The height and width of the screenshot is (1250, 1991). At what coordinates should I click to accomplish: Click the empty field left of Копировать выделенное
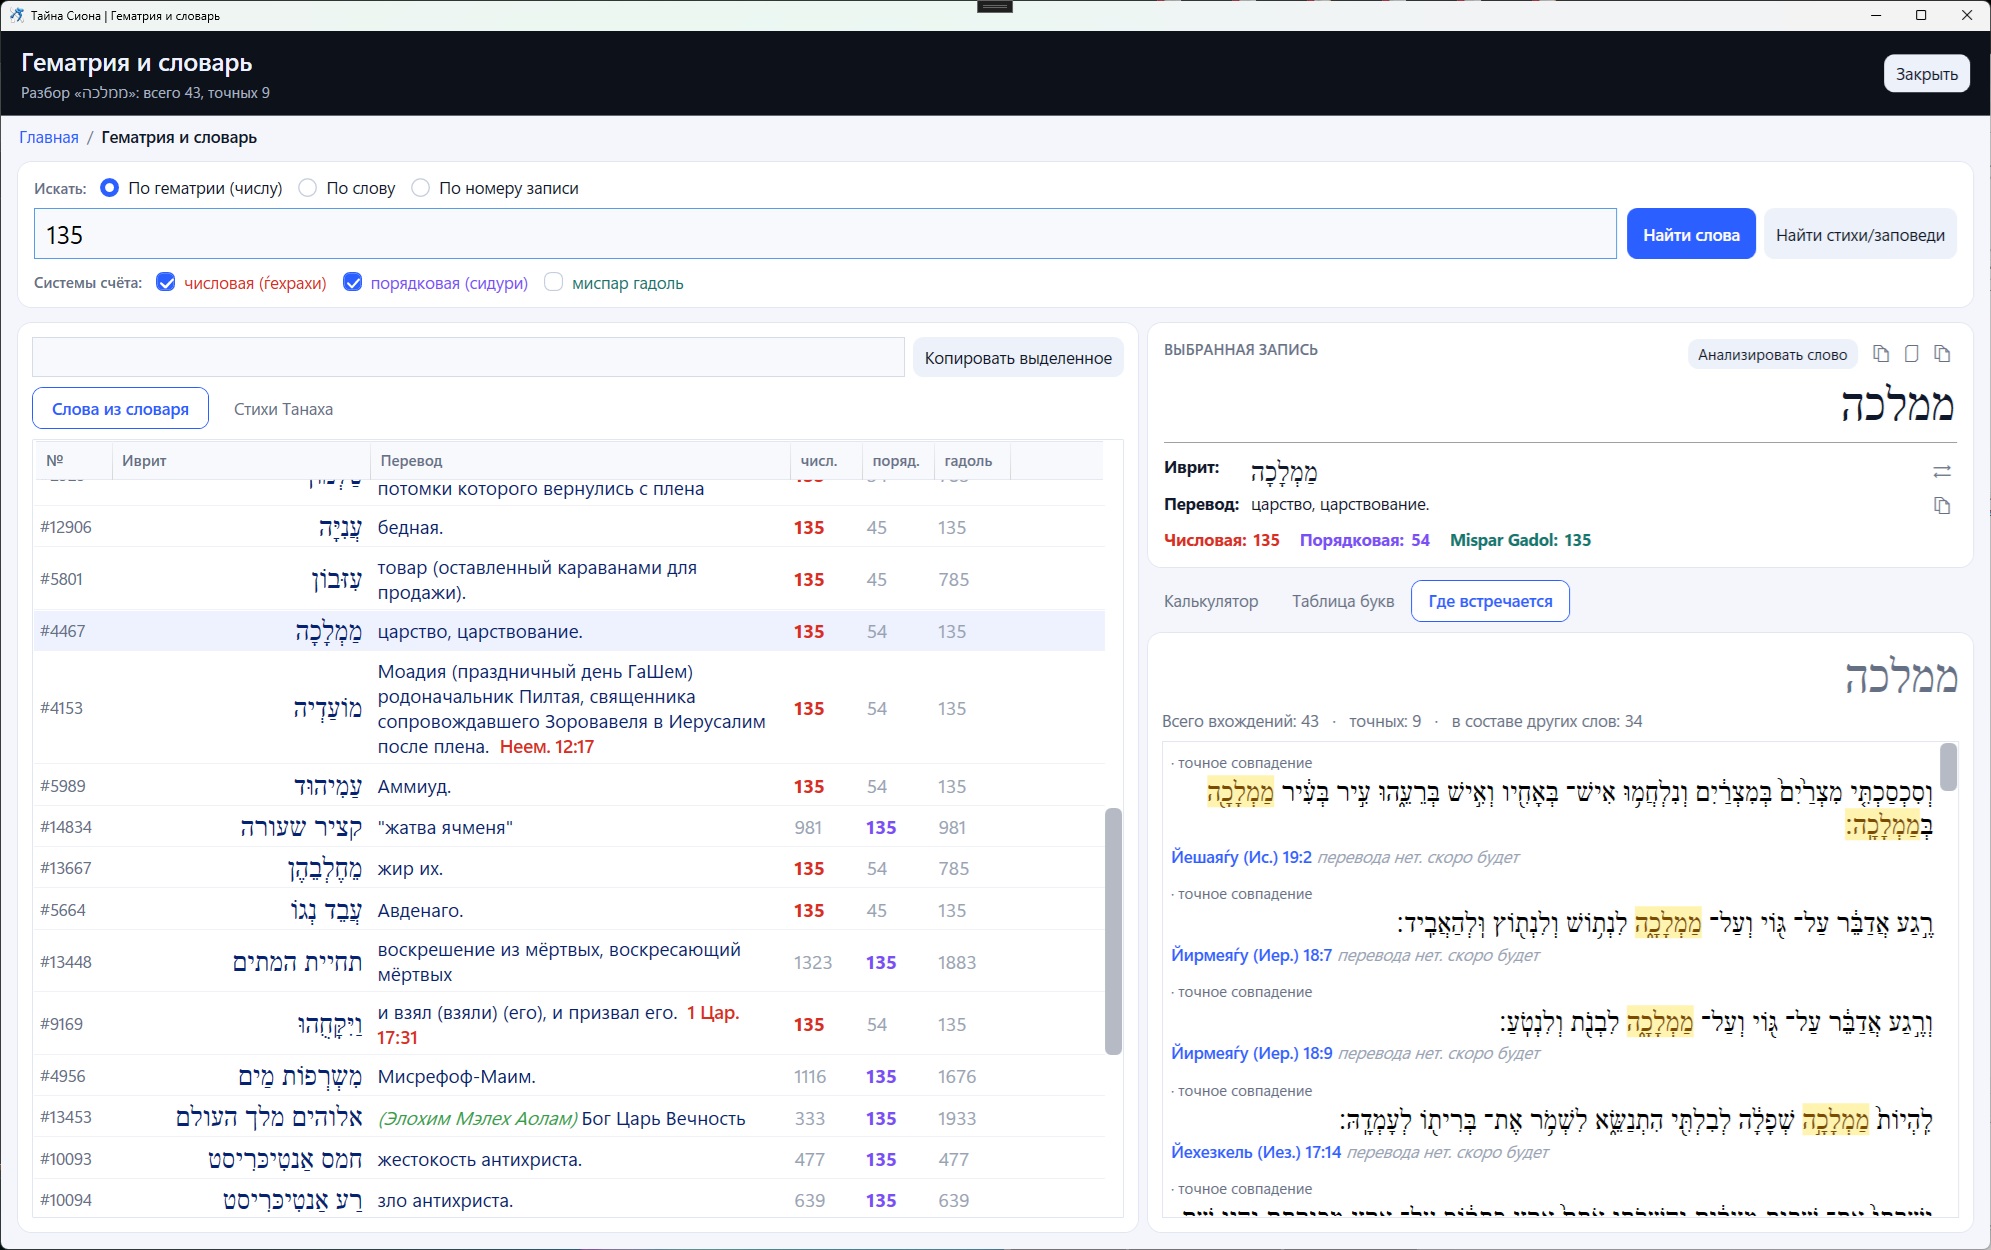[468, 357]
